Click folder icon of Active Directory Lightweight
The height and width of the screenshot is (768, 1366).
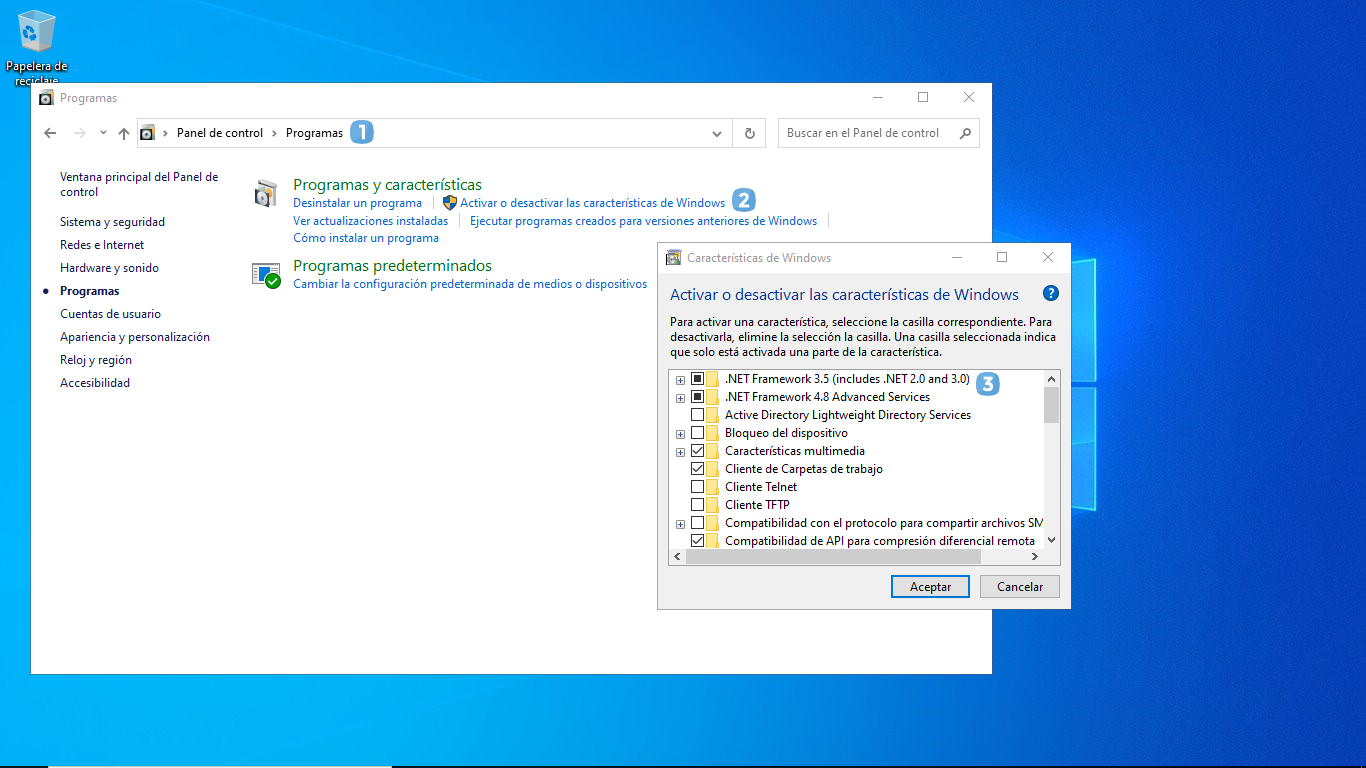pyautogui.click(x=712, y=415)
